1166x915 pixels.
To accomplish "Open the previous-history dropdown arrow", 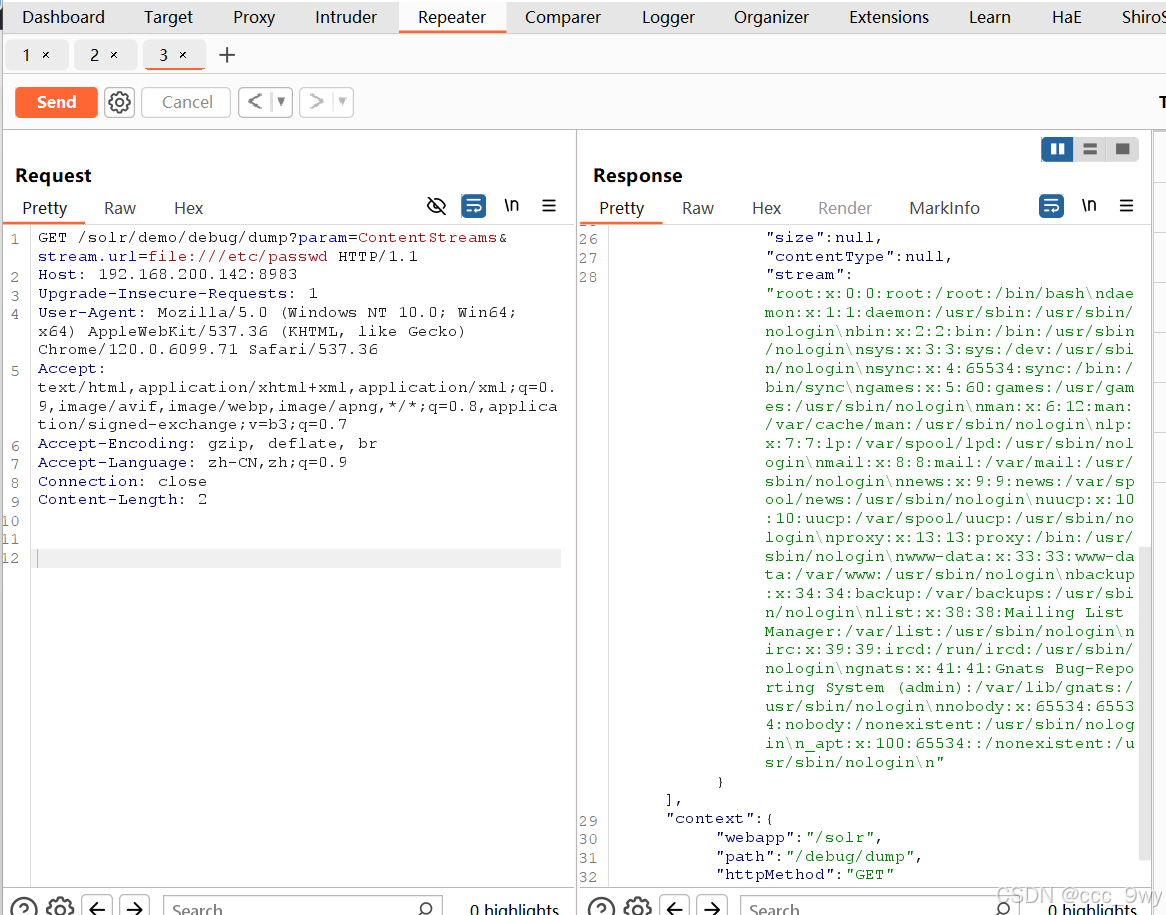I will pos(281,102).
